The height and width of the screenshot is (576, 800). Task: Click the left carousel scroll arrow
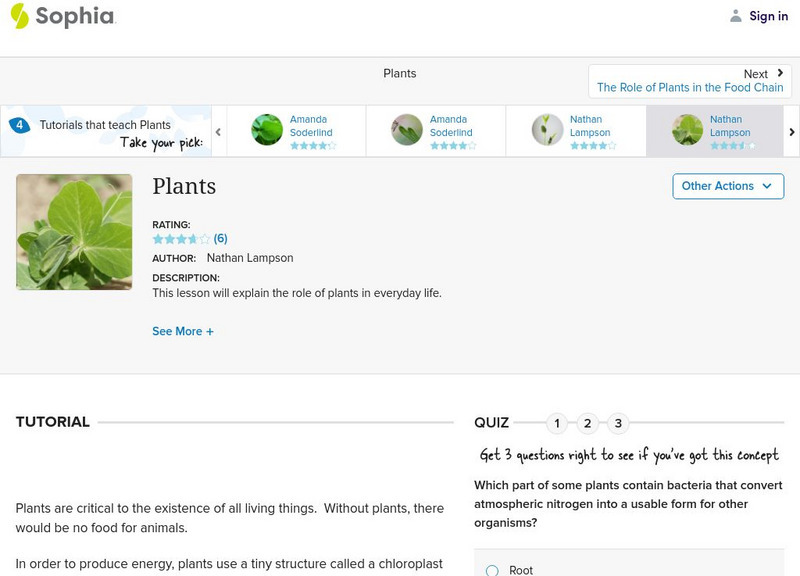(x=220, y=130)
